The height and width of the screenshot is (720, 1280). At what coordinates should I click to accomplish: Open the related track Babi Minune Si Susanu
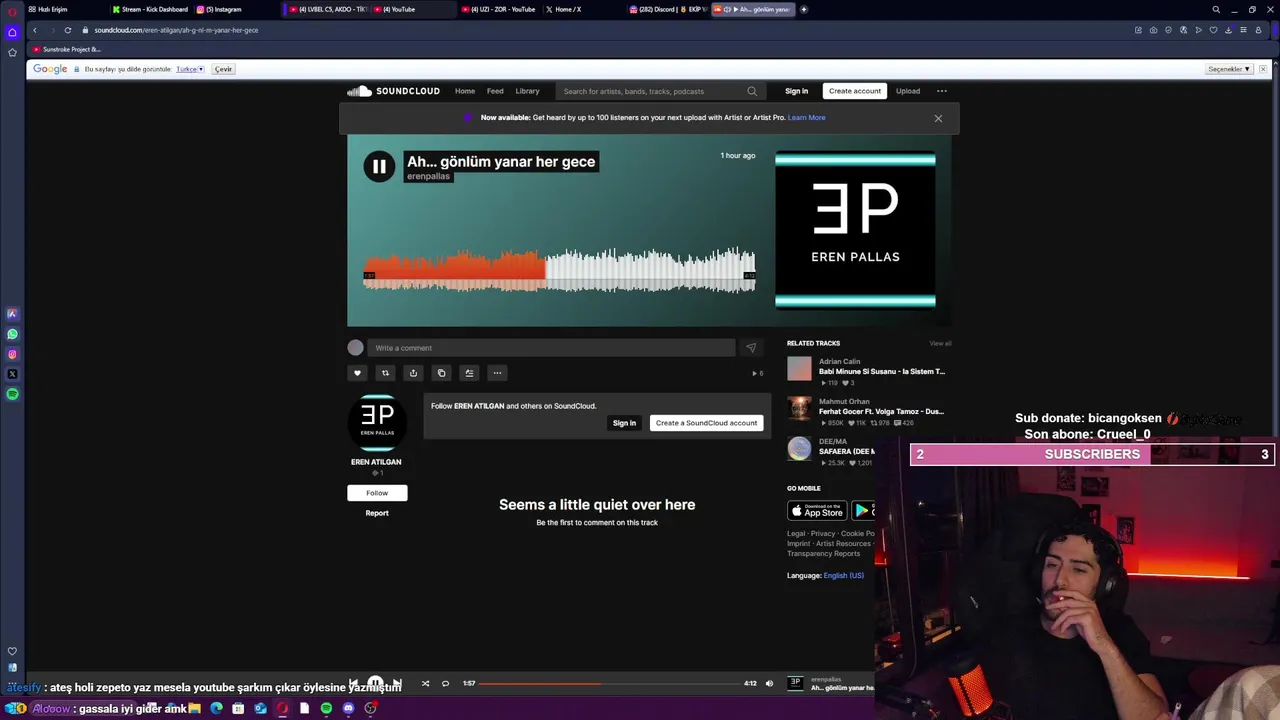[882, 372]
